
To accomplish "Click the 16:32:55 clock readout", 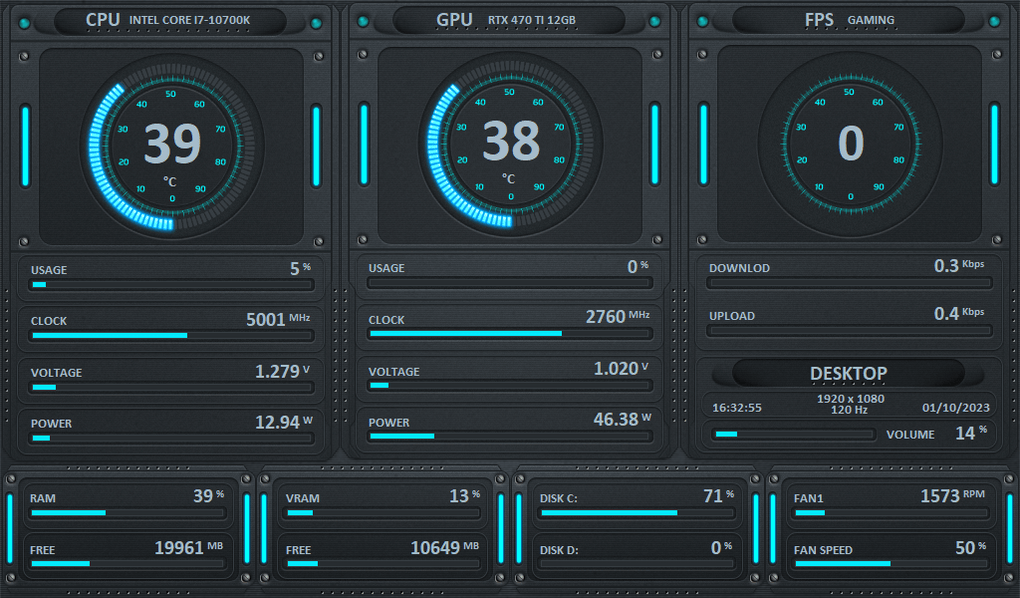I will (737, 408).
